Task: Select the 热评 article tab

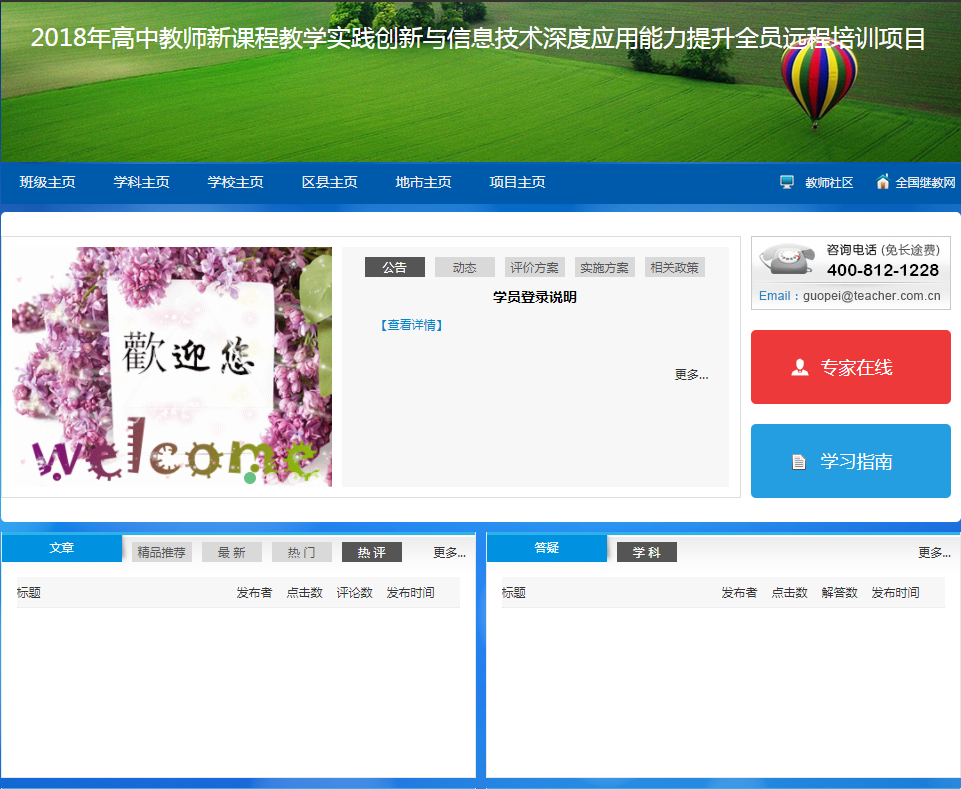Action: 371,552
